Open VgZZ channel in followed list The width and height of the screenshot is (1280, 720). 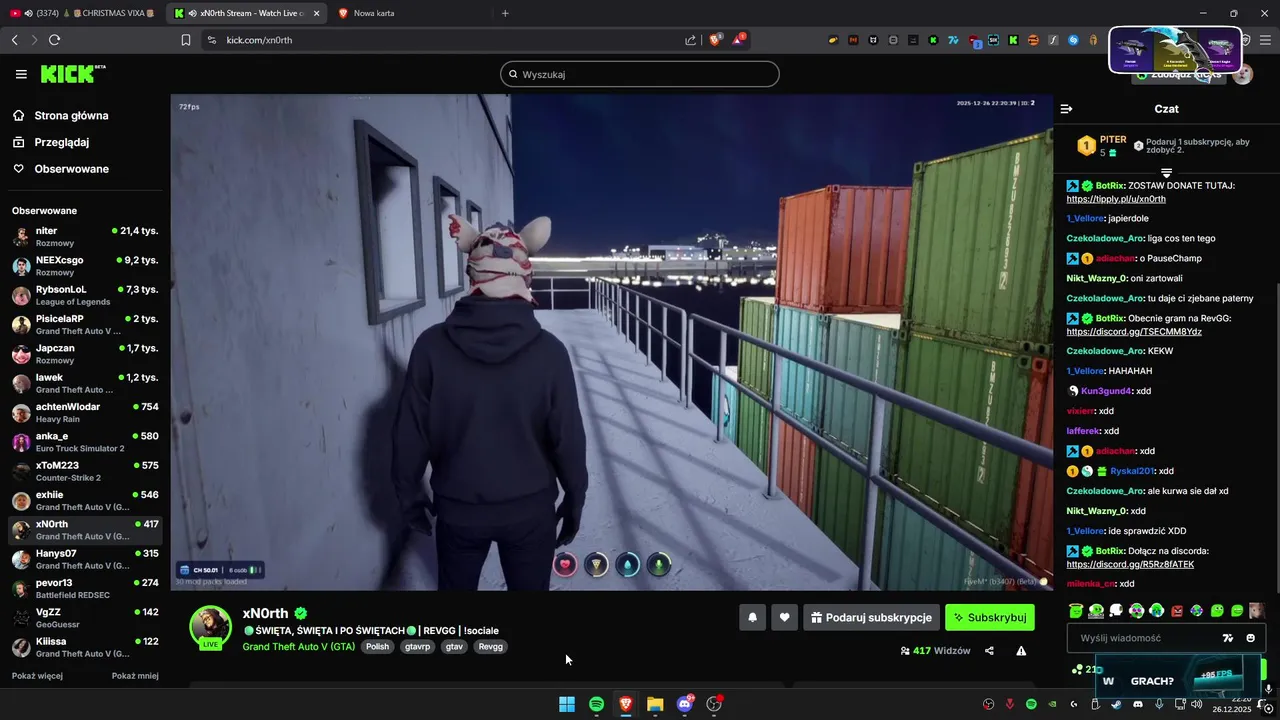85,618
